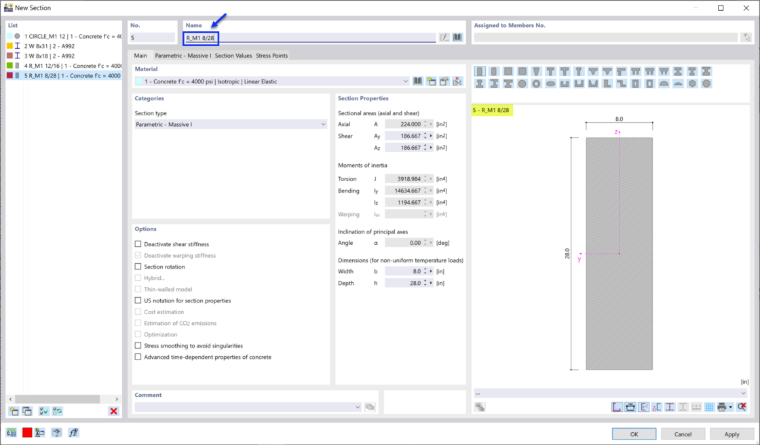Viewport: 760px width, 445px height.
Task: Select the L-shaped section icon
Action: point(607,84)
